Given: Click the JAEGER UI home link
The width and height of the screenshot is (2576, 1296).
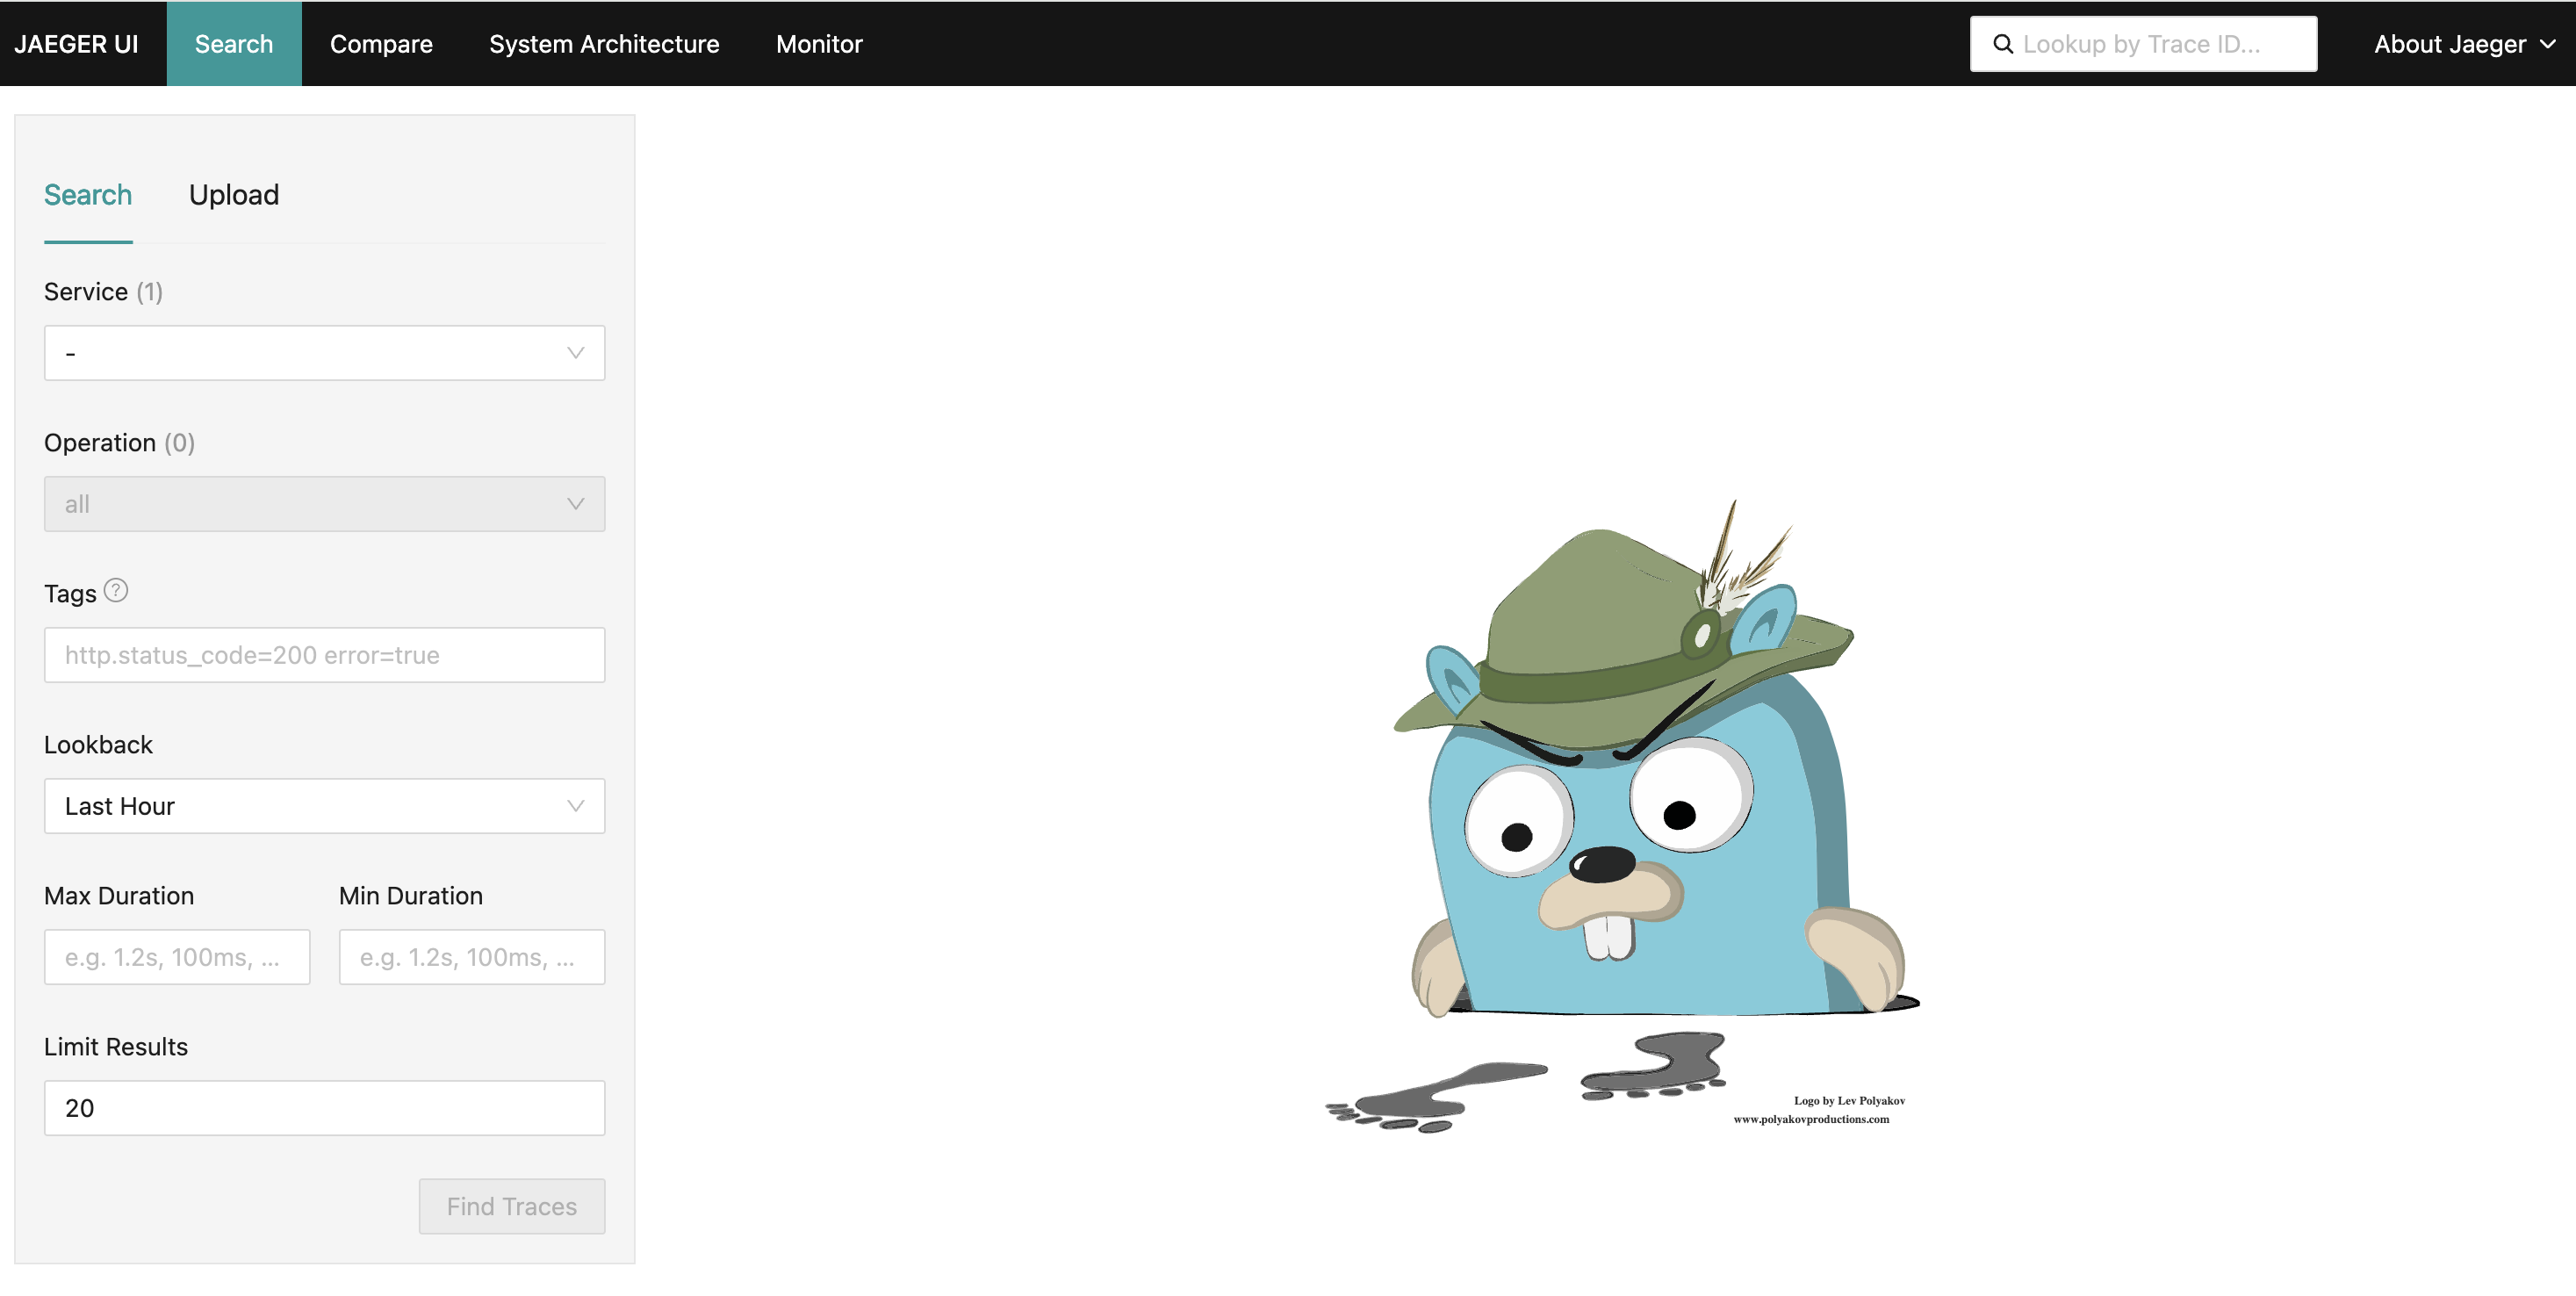Looking at the screenshot, I should (x=76, y=44).
